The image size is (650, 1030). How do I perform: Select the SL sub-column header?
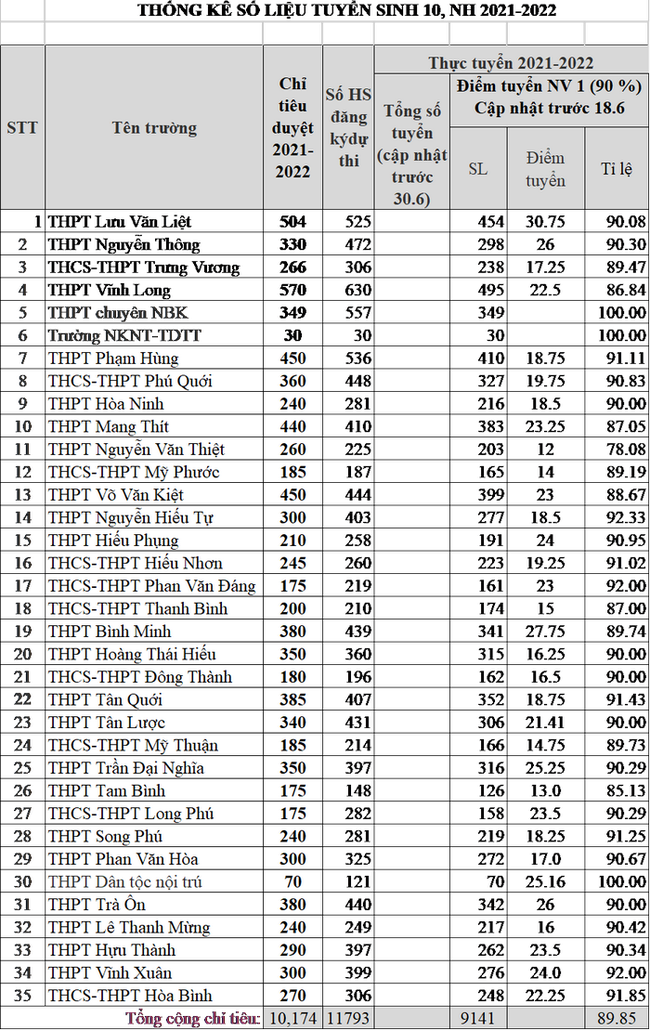[x=478, y=168]
